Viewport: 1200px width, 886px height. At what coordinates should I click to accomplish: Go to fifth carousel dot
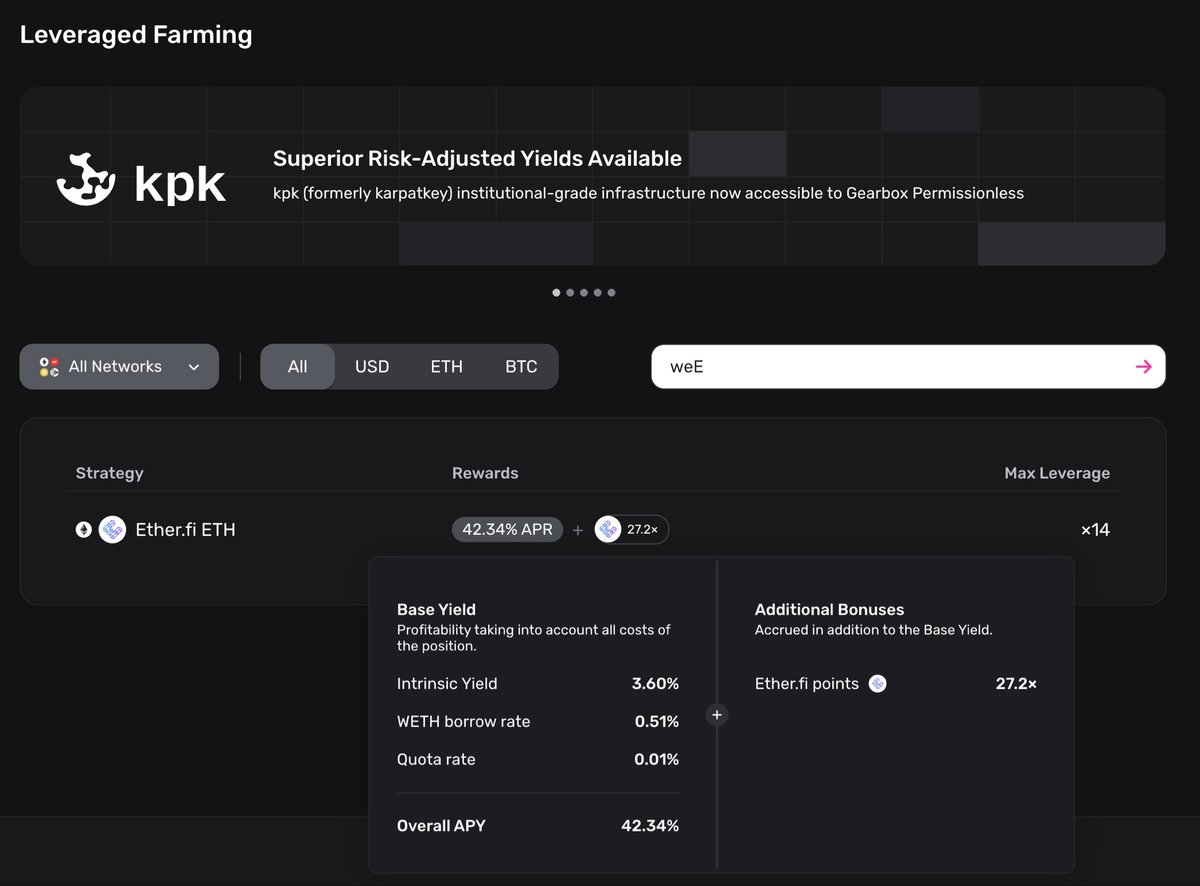611,293
